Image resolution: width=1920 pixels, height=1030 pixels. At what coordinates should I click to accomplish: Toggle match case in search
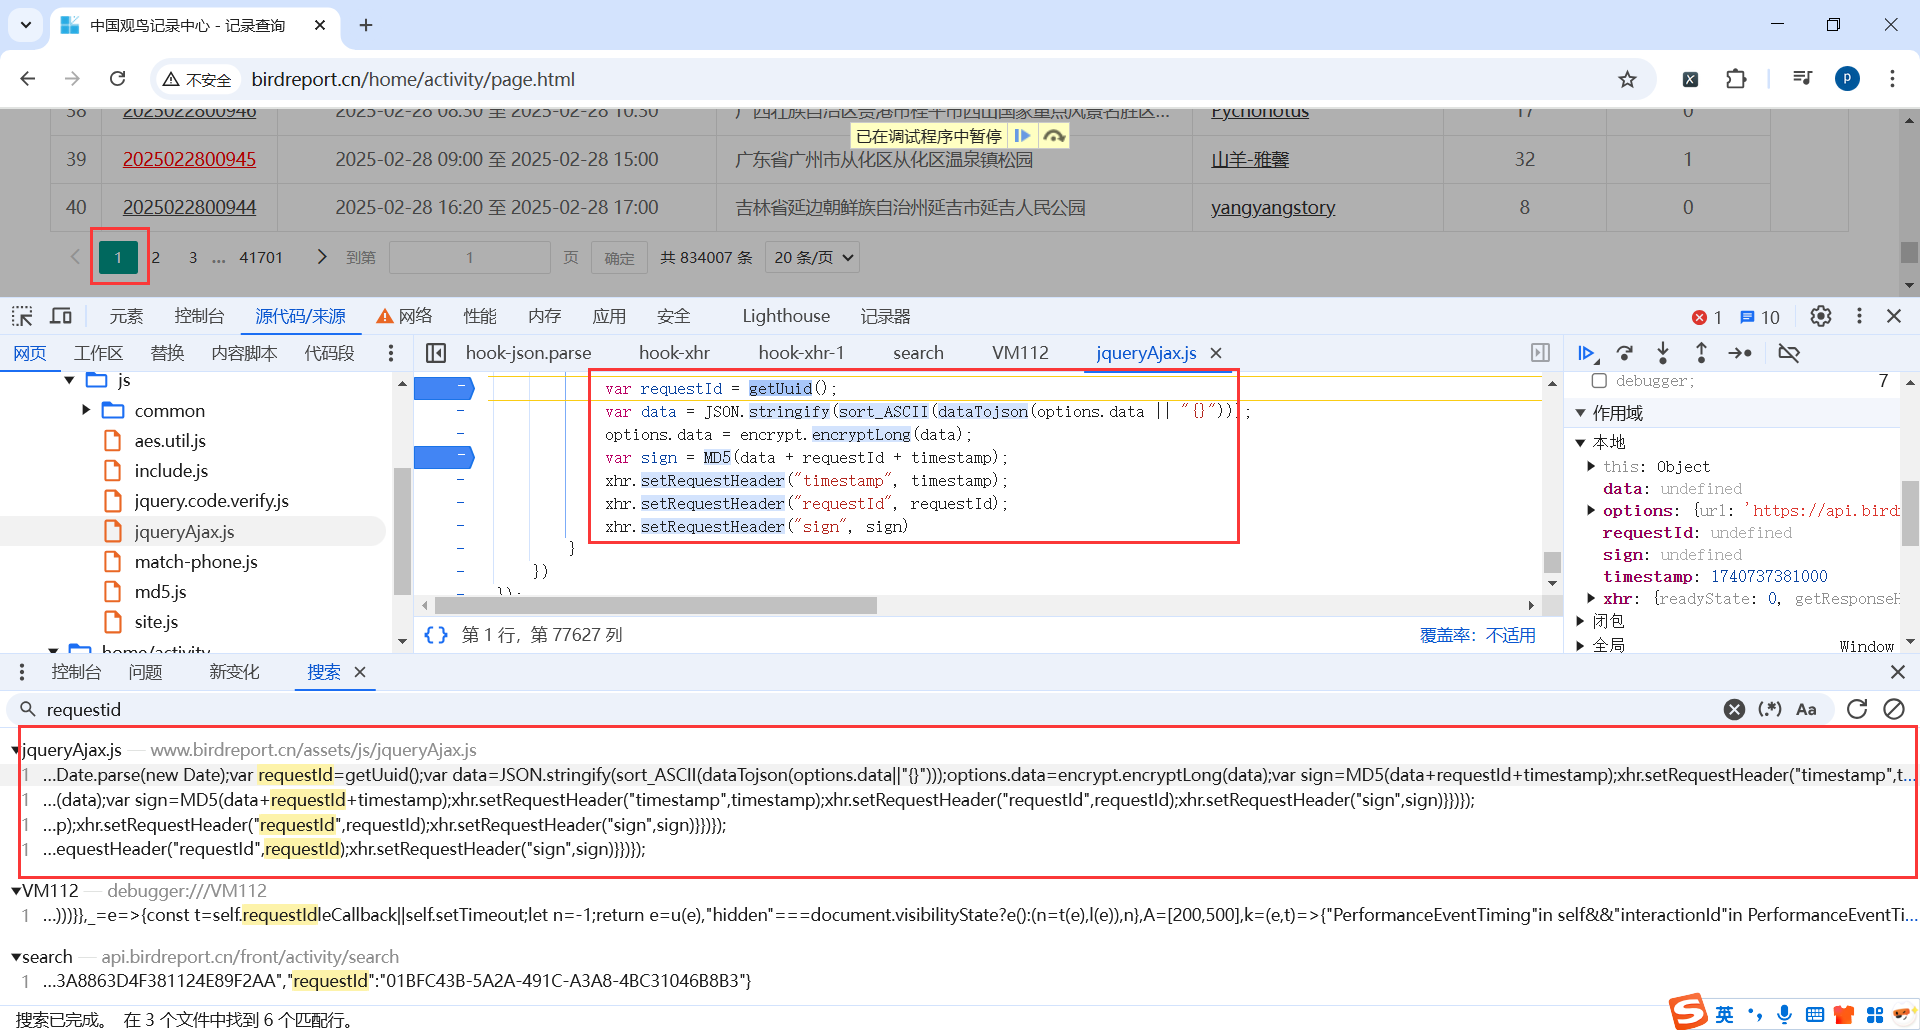point(1806,709)
